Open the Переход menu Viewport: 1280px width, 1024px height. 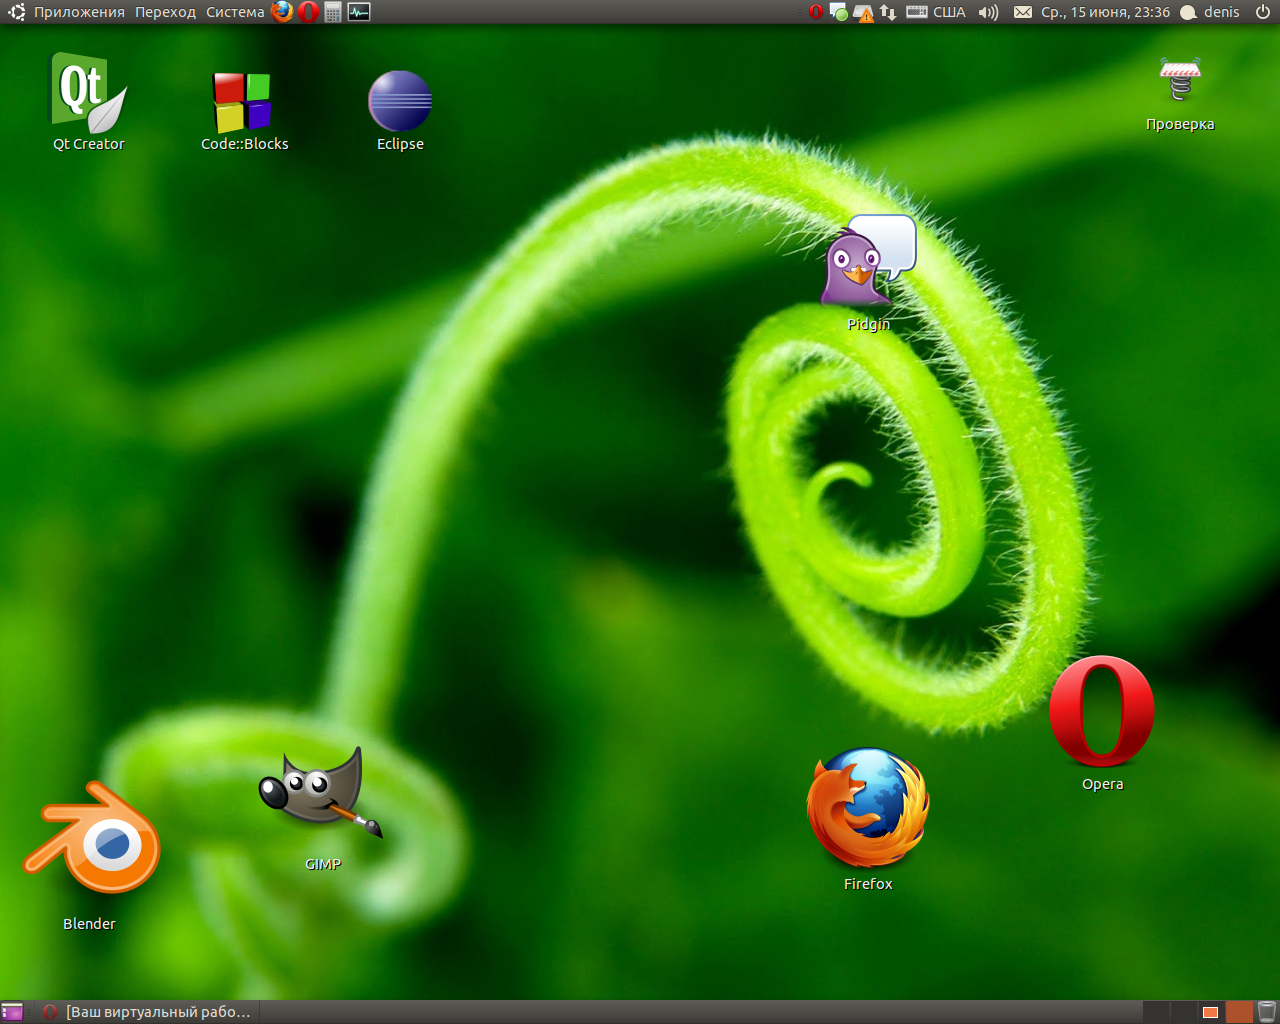pos(165,12)
